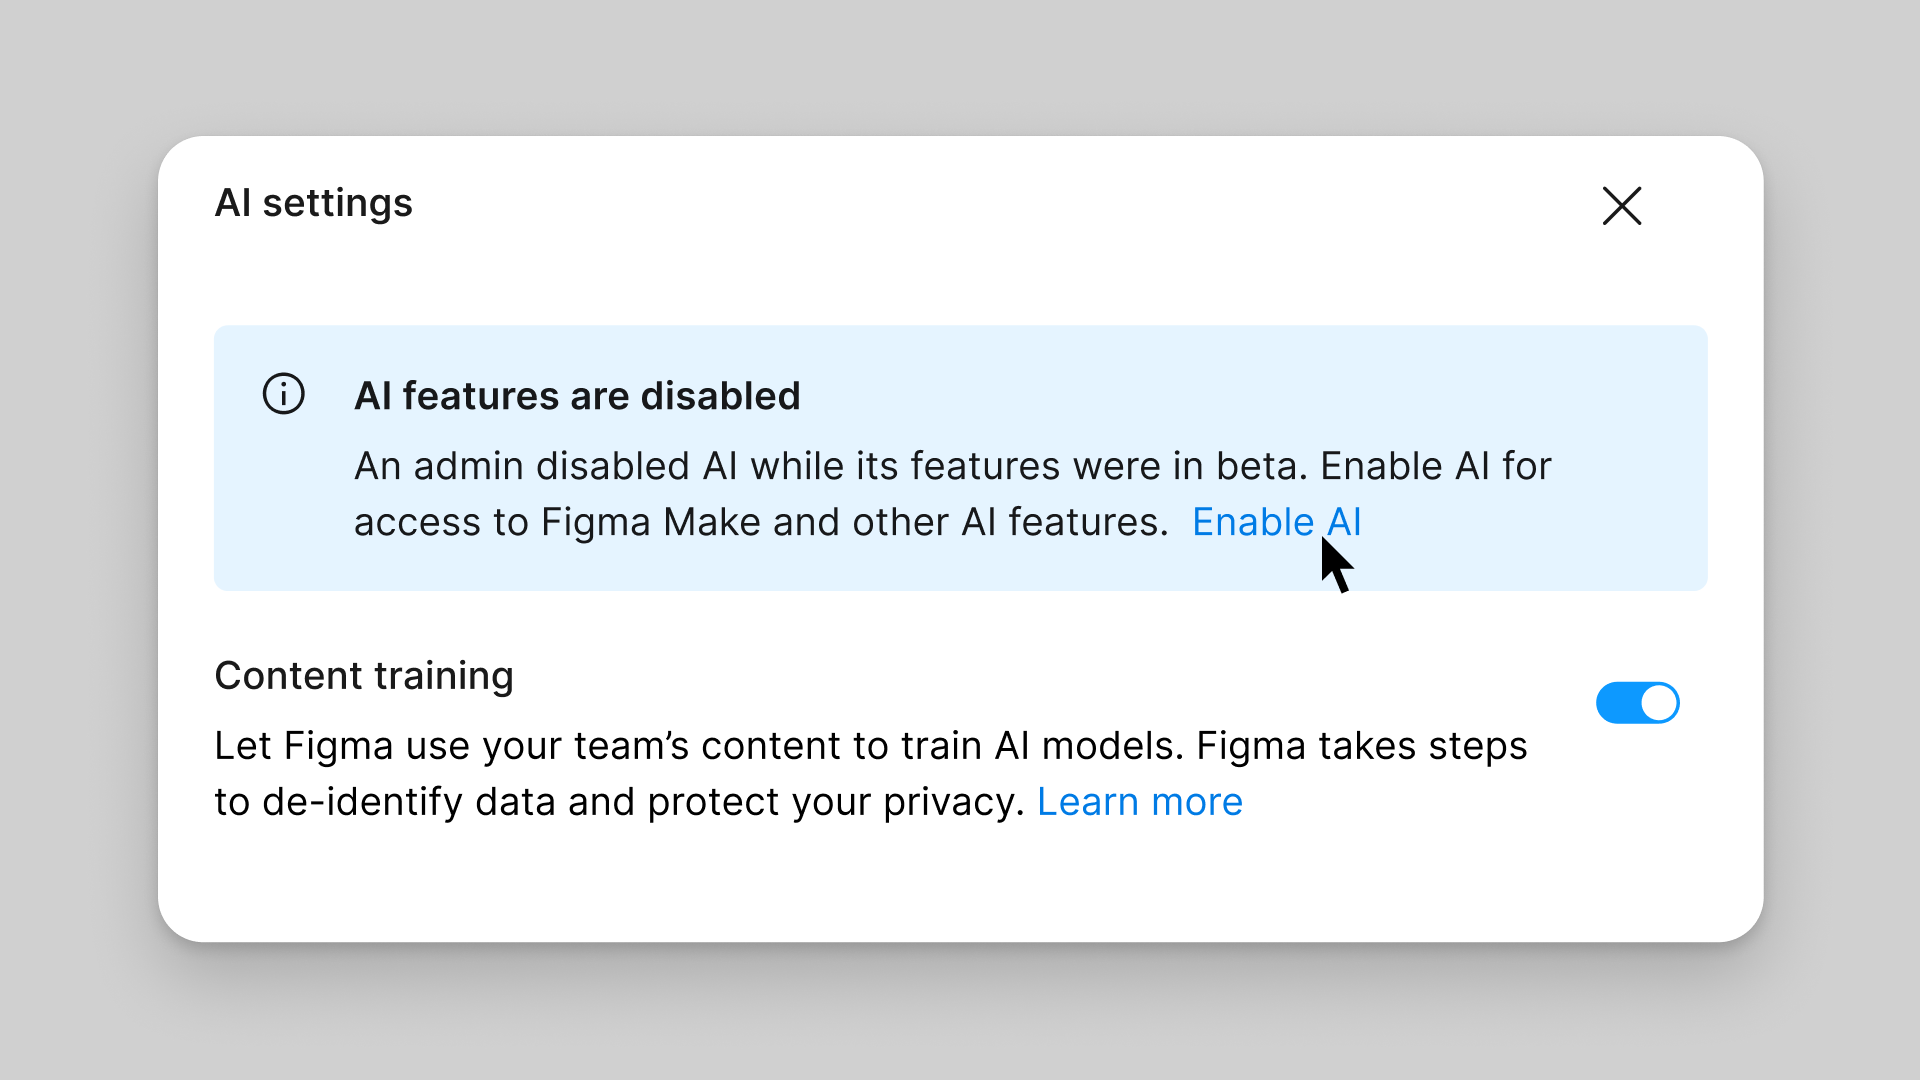
Task: Click the white knob of the Content training switch
Action: (x=1659, y=703)
